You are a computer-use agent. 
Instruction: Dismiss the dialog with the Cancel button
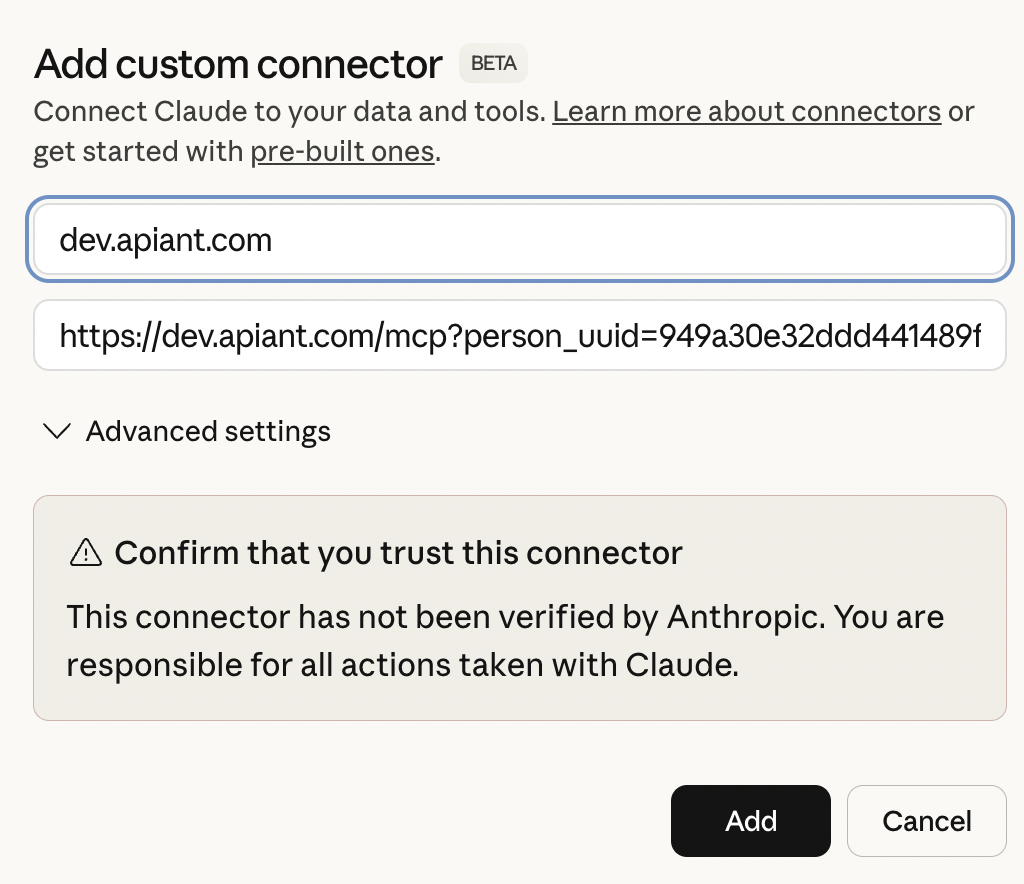(x=926, y=821)
